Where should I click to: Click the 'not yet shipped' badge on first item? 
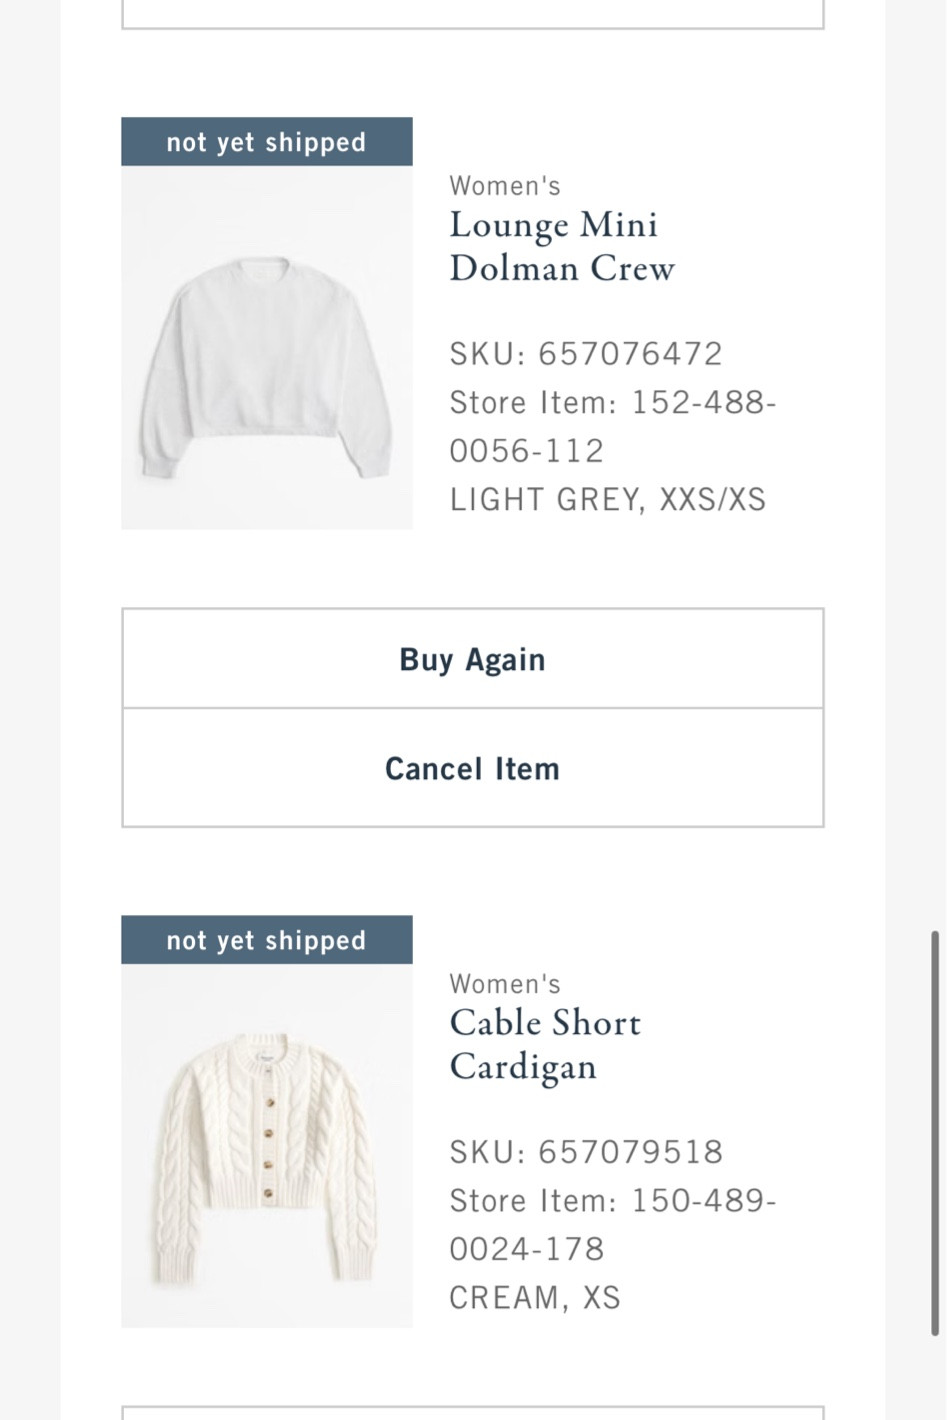[x=266, y=141]
